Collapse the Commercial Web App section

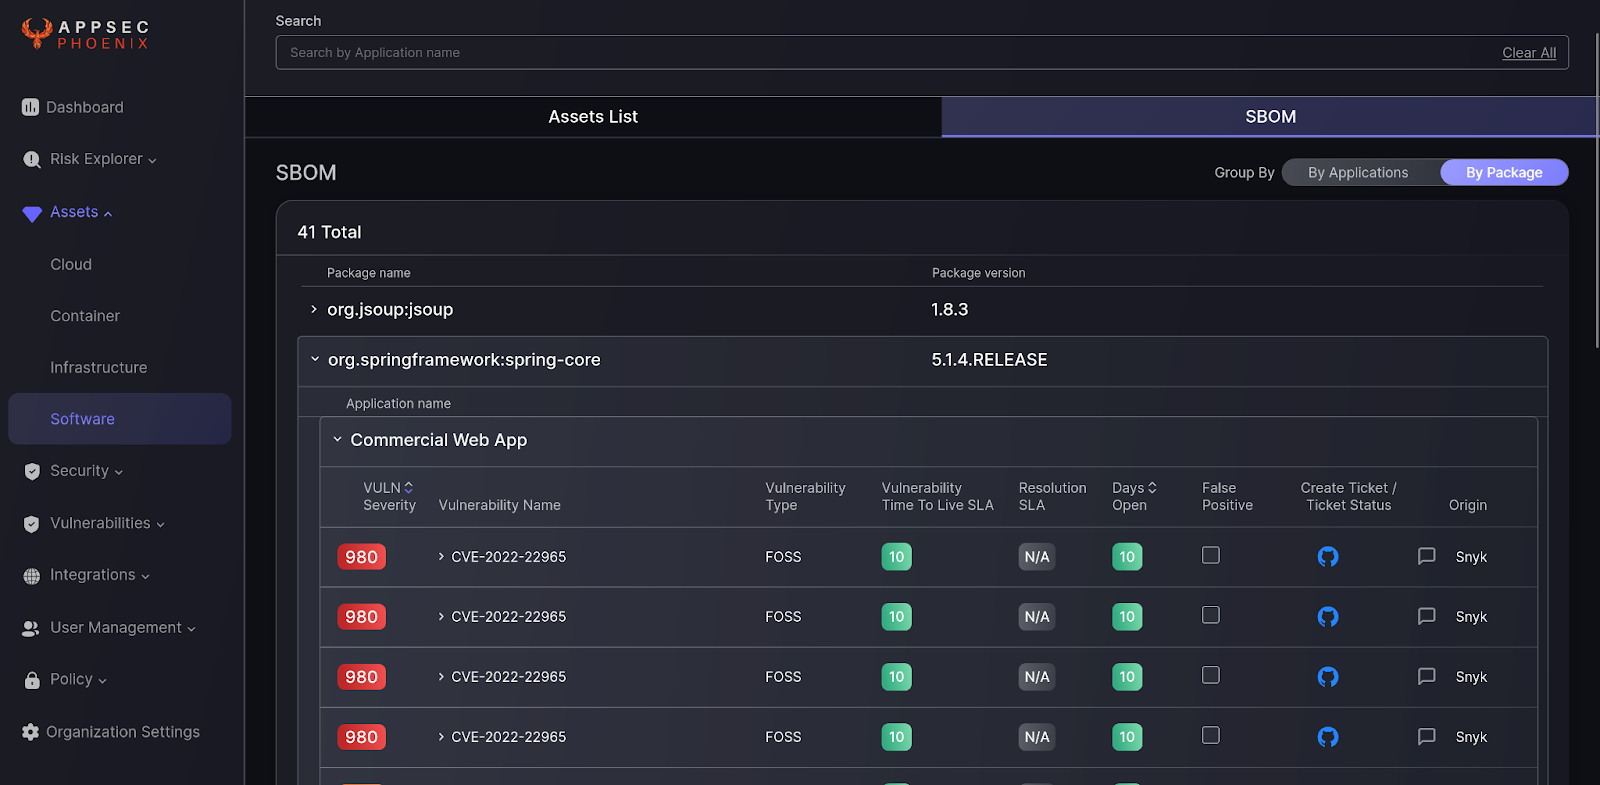pos(337,440)
